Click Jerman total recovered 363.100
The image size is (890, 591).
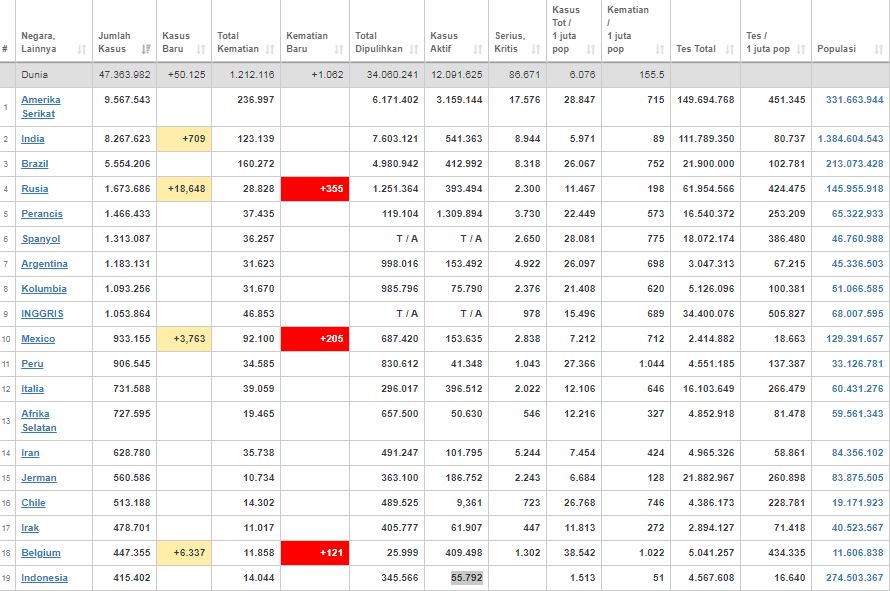(x=400, y=478)
